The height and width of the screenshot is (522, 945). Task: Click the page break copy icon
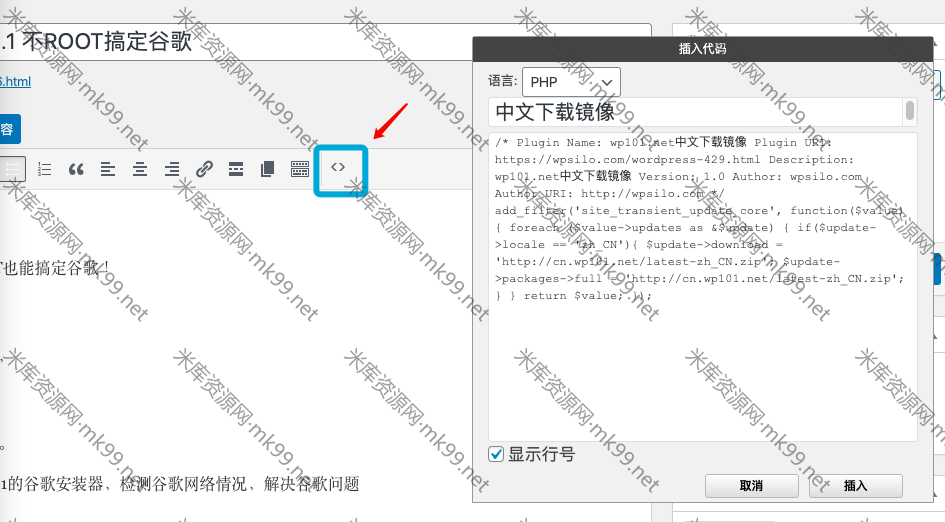point(268,169)
